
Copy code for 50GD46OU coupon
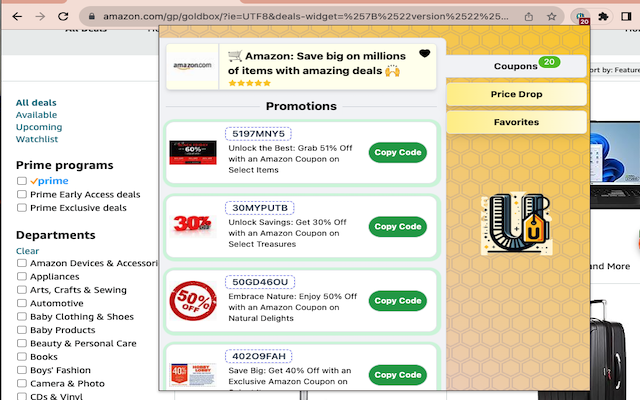point(398,301)
